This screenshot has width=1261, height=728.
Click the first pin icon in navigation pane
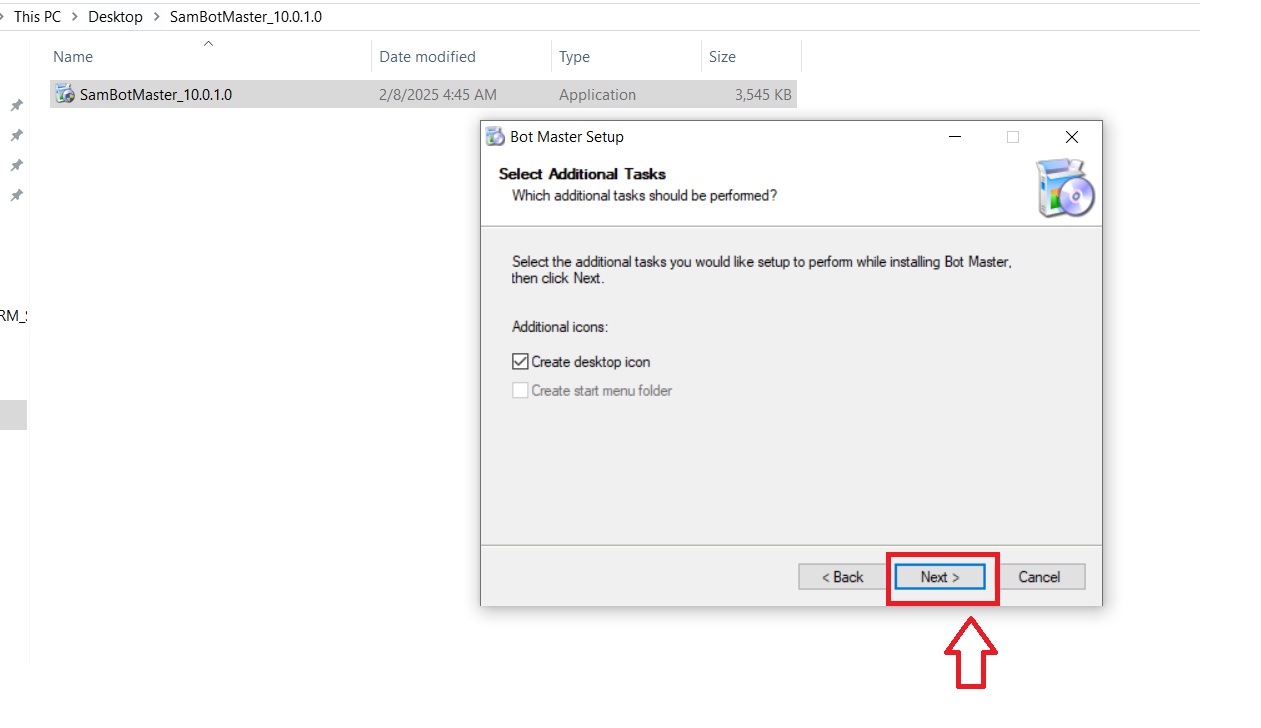[x=16, y=105]
